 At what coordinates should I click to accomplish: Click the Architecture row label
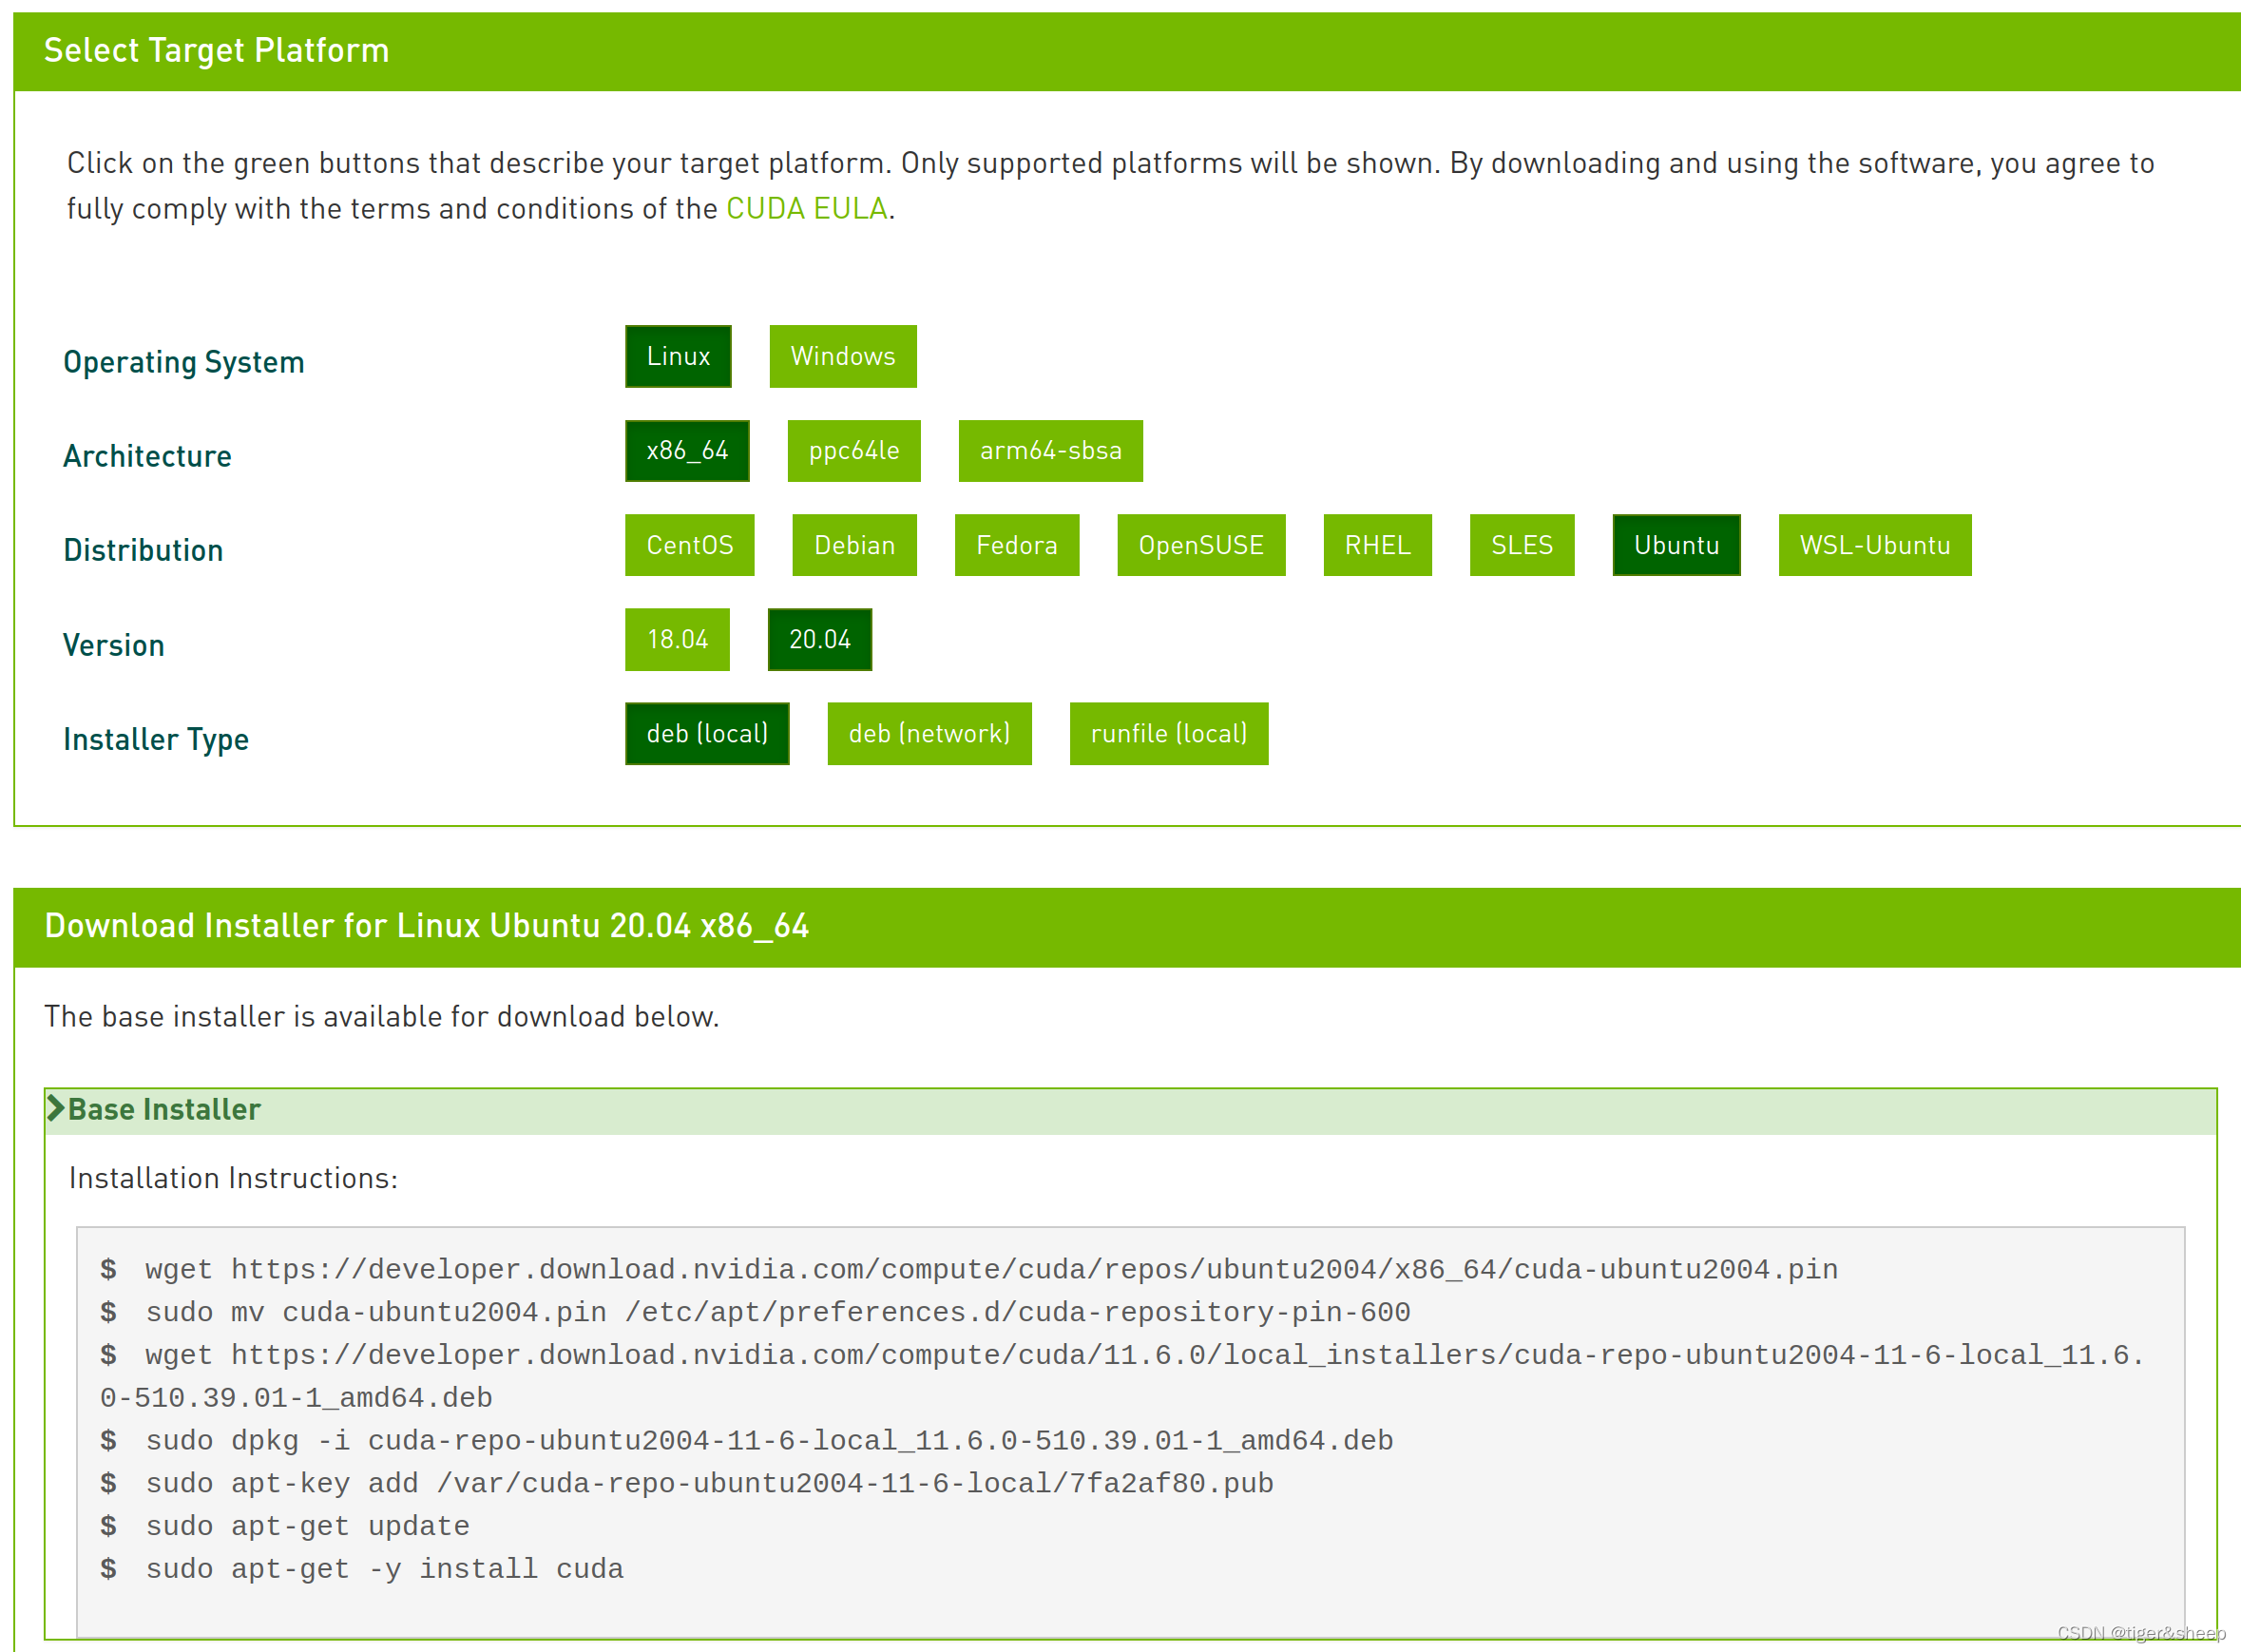click(x=147, y=456)
